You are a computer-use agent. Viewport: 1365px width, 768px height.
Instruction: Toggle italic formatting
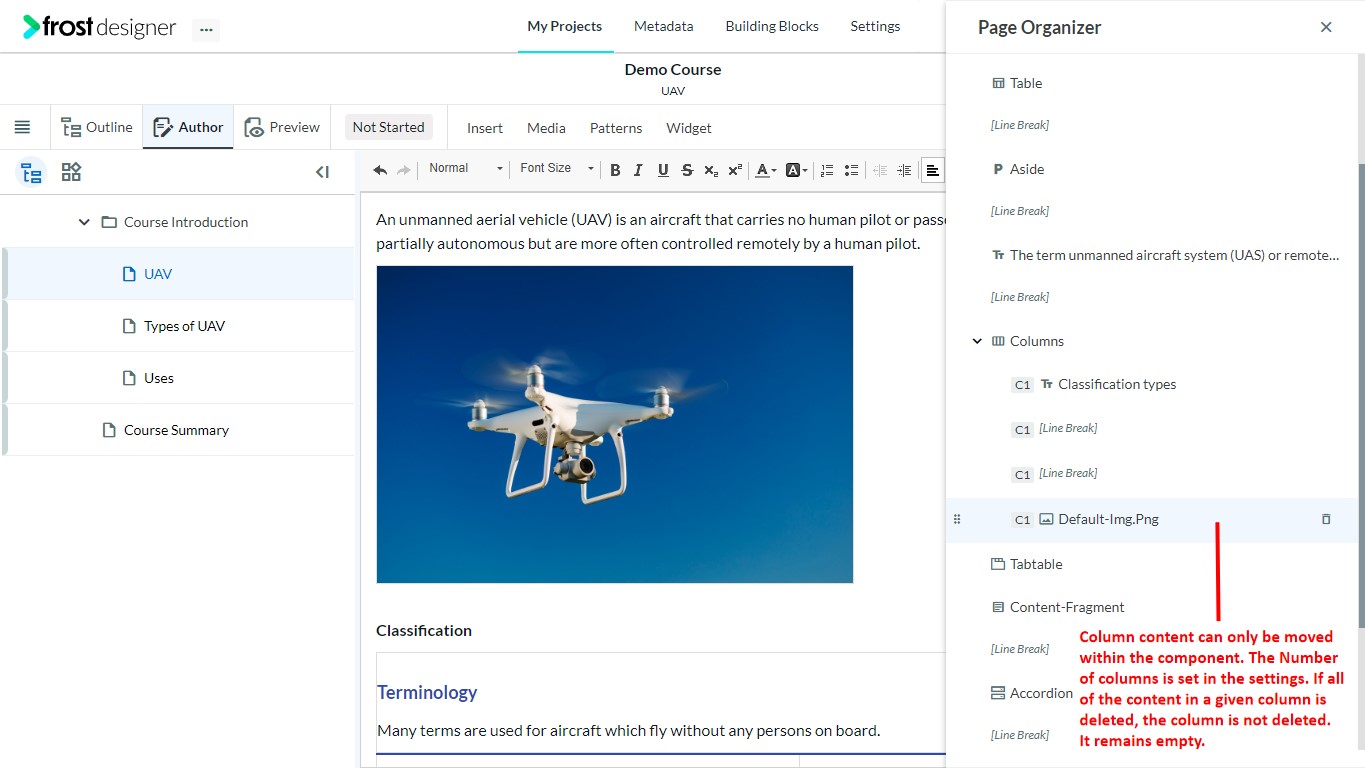click(638, 170)
